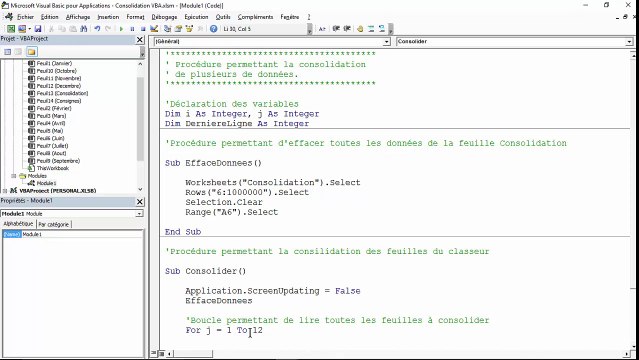The image size is (639, 360).
Task: Open the Module1 Module properties dropdown
Action: point(139,214)
